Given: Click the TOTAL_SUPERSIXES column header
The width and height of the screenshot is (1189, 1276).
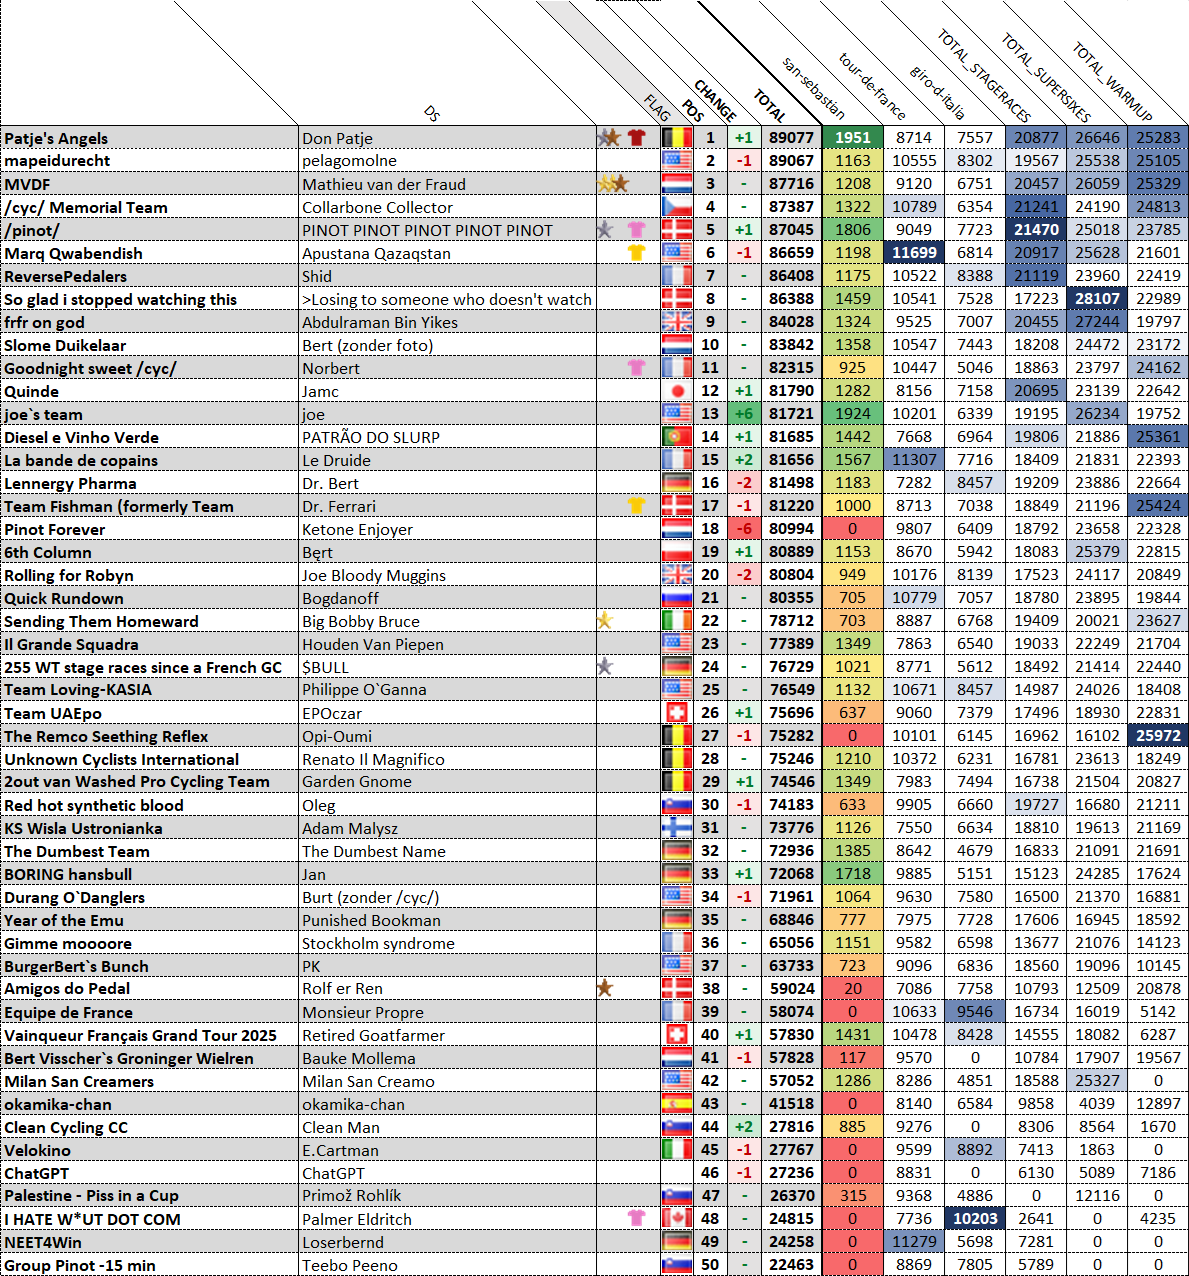Looking at the screenshot, I should tap(1045, 78).
